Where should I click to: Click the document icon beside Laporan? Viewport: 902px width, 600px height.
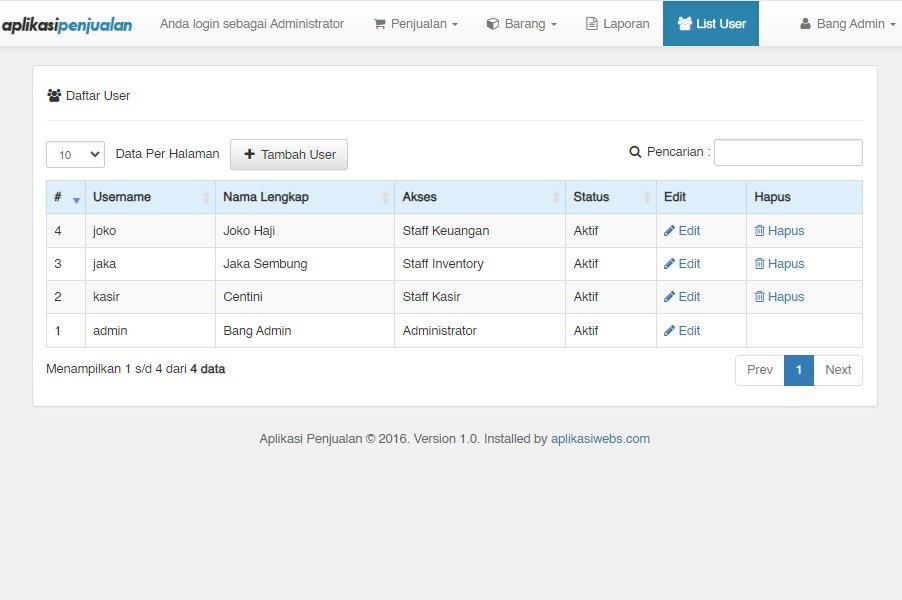click(591, 24)
